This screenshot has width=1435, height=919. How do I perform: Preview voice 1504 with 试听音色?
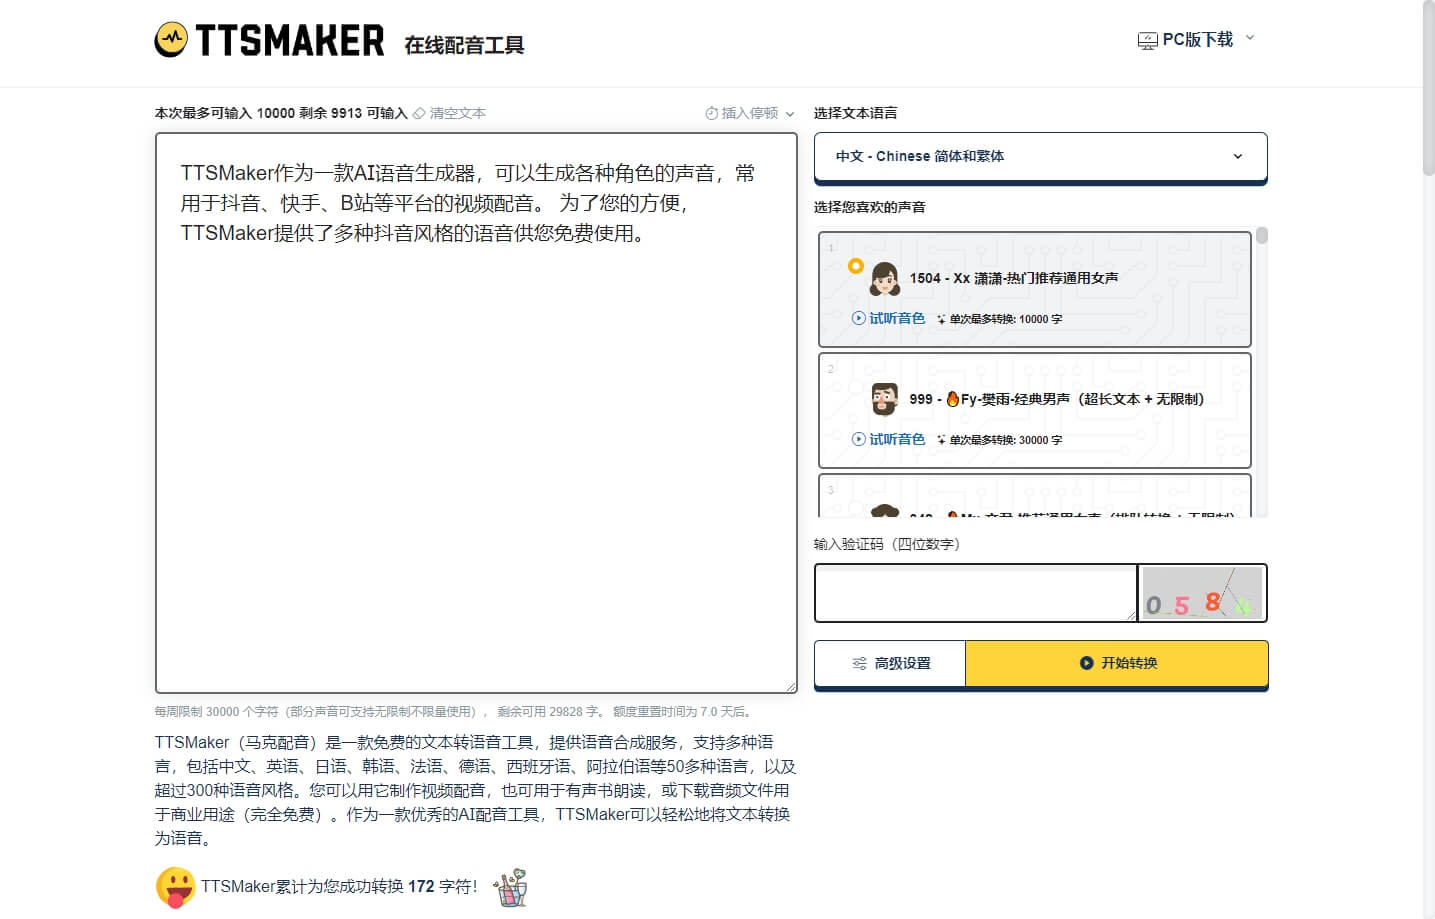click(x=888, y=318)
